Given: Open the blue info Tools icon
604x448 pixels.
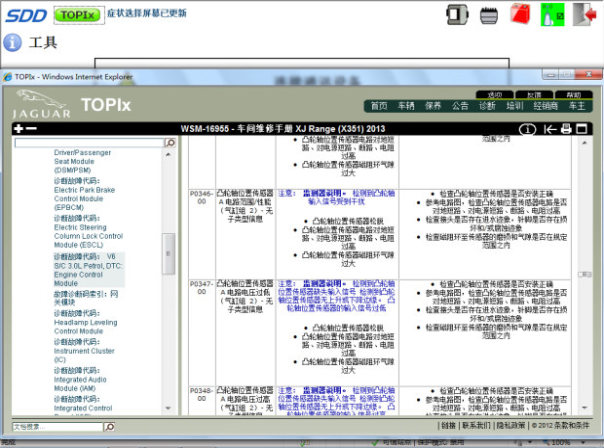Looking at the screenshot, I should pyautogui.click(x=12, y=42).
